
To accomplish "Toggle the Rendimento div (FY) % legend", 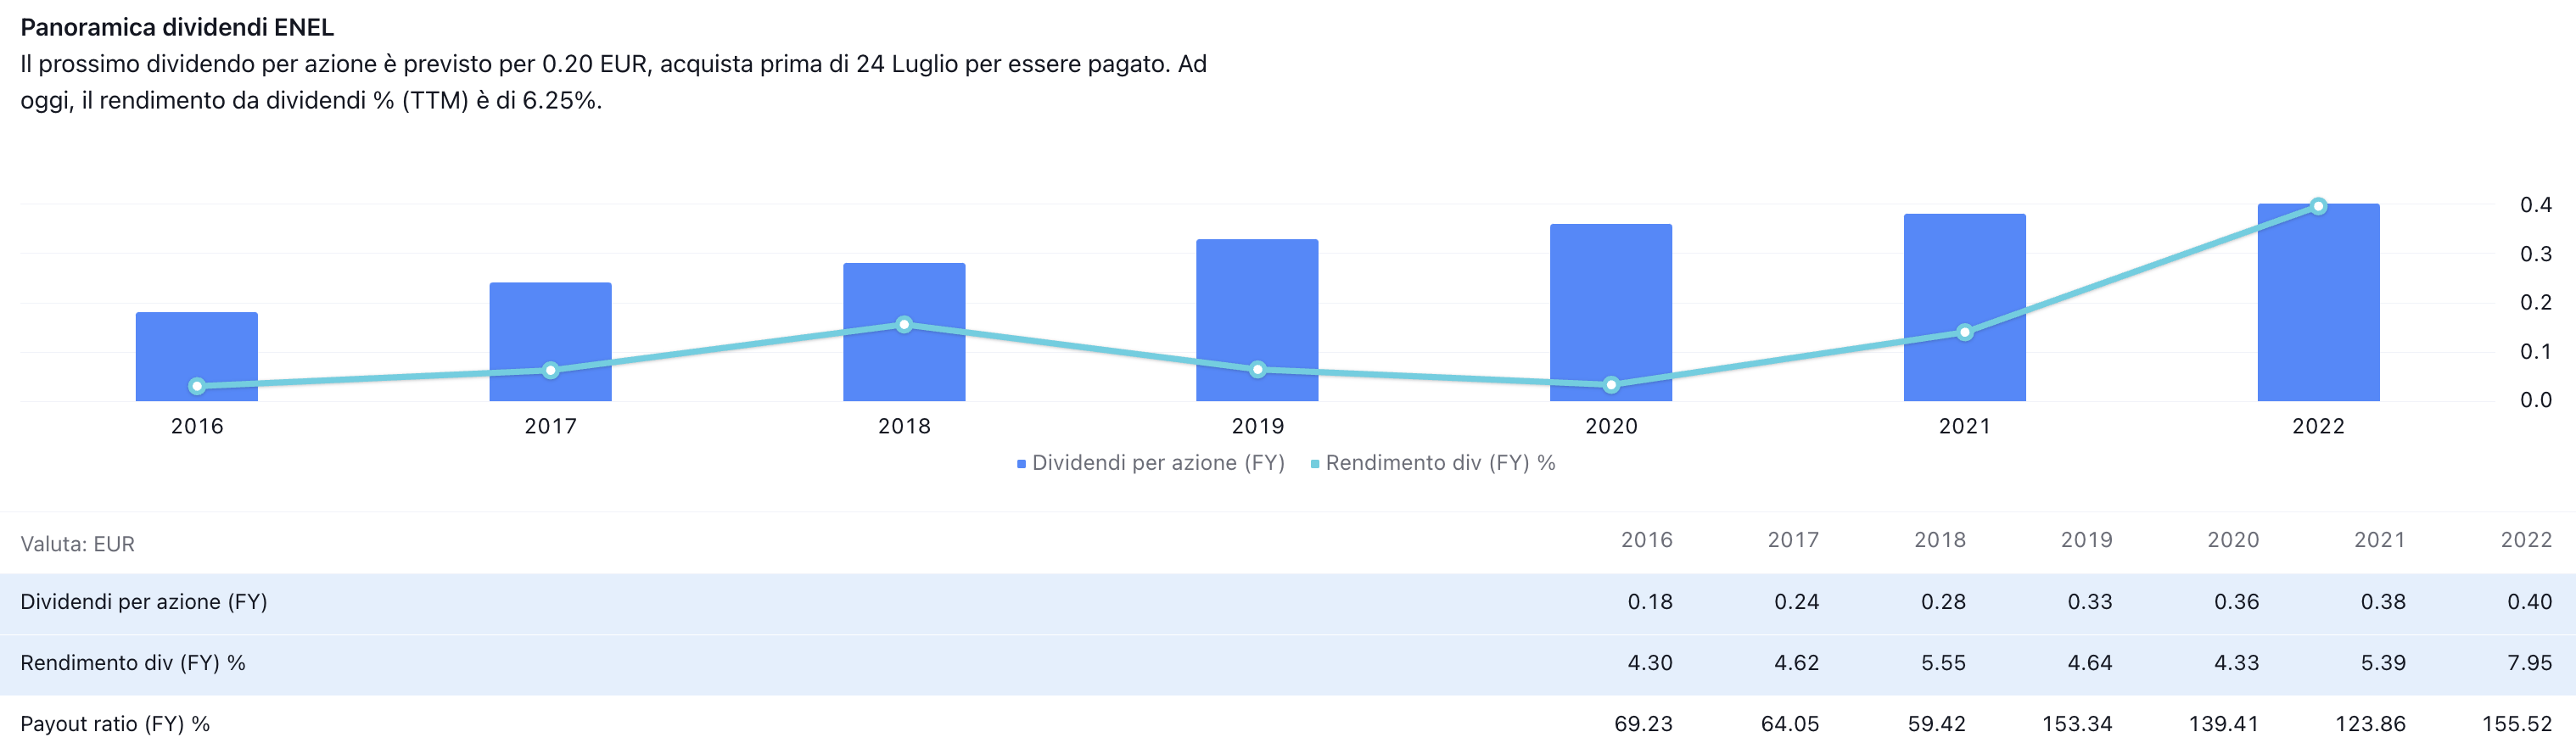I will 1433,463.
